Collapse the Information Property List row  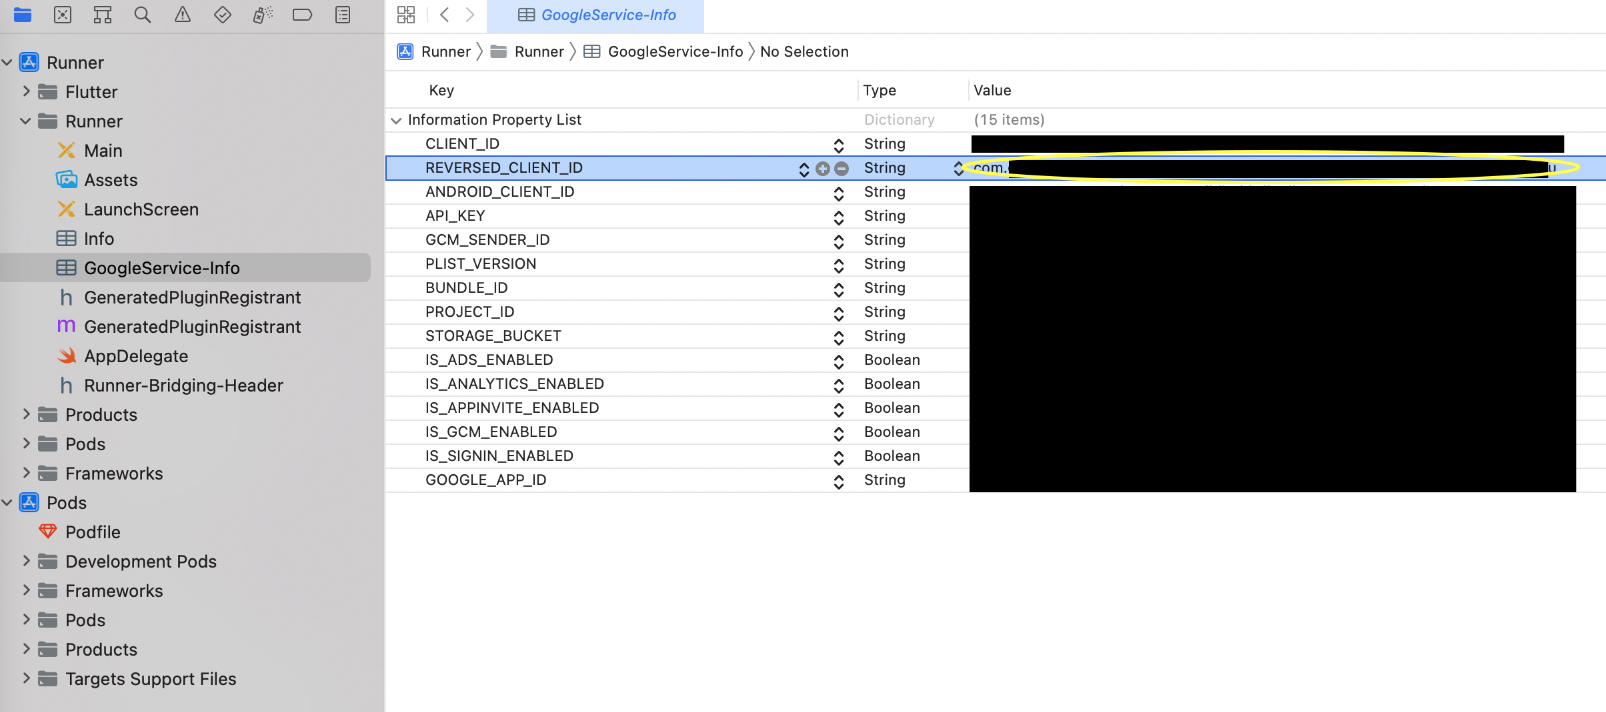(396, 120)
